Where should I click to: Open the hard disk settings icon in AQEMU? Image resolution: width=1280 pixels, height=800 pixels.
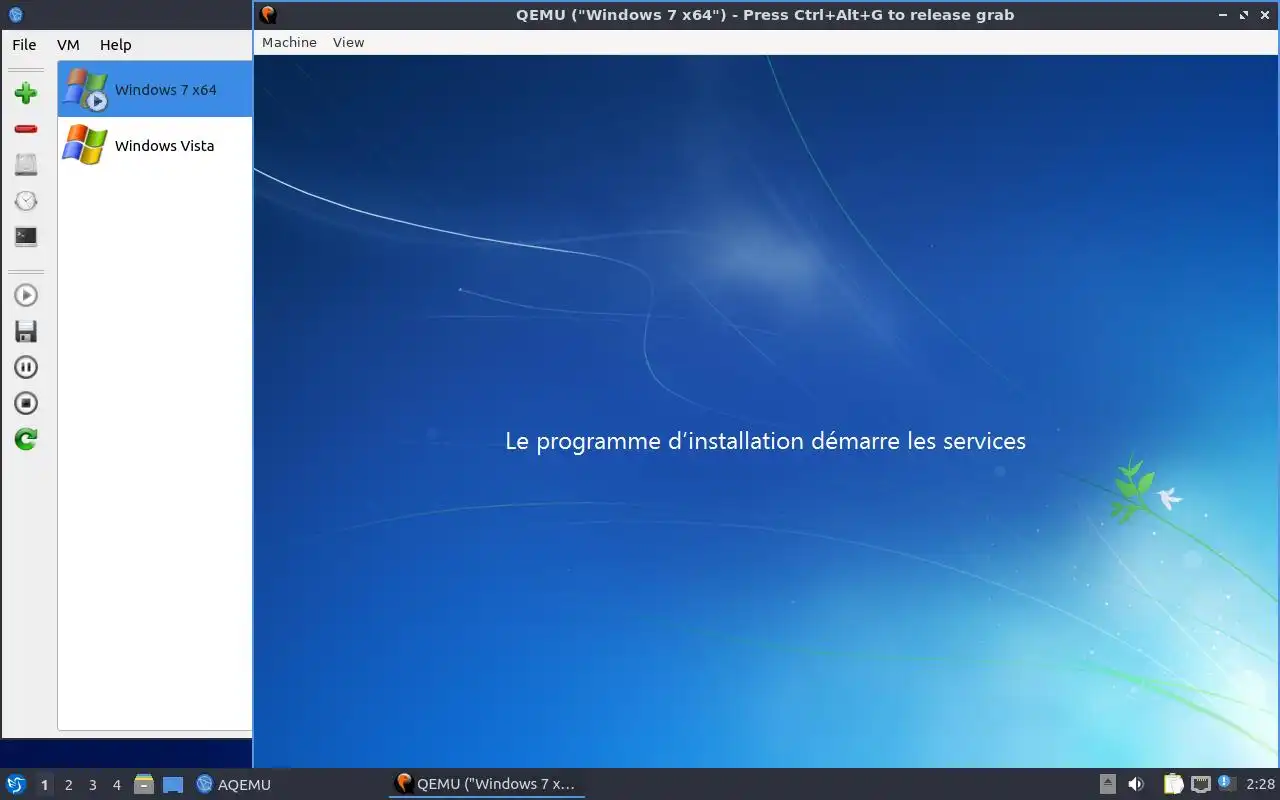pos(26,165)
